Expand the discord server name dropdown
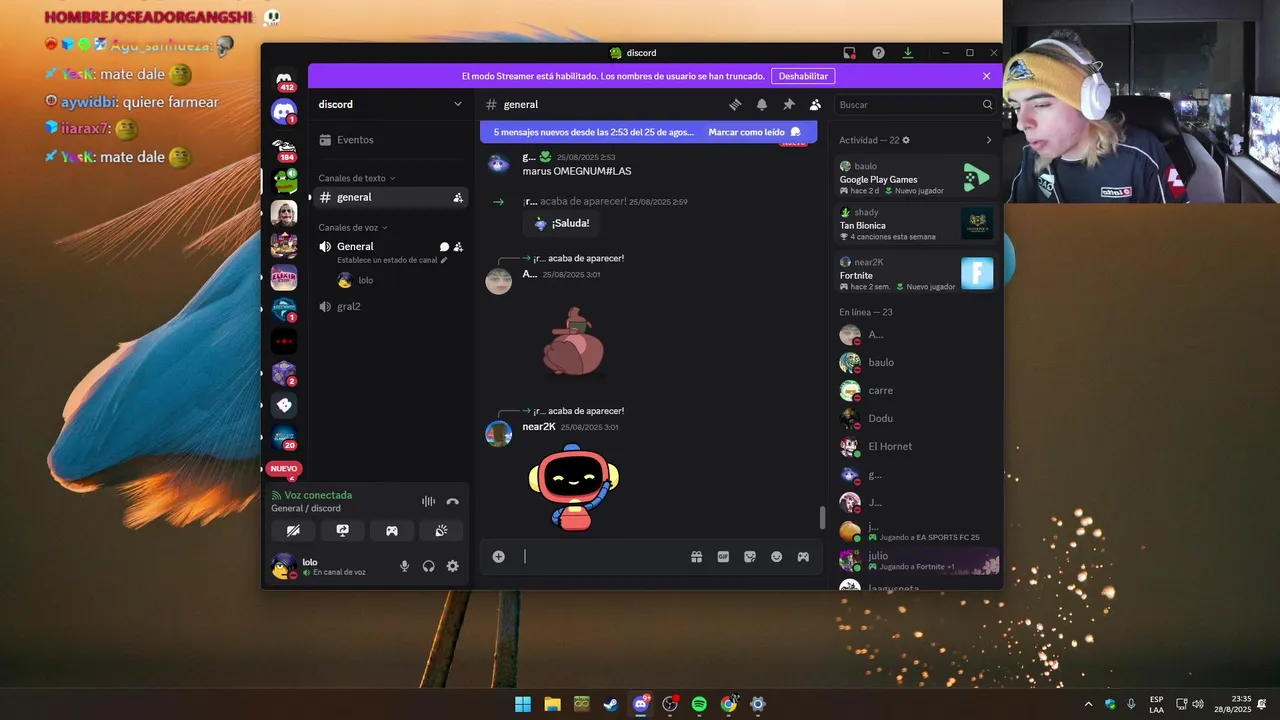The height and width of the screenshot is (720, 1280). click(x=458, y=104)
